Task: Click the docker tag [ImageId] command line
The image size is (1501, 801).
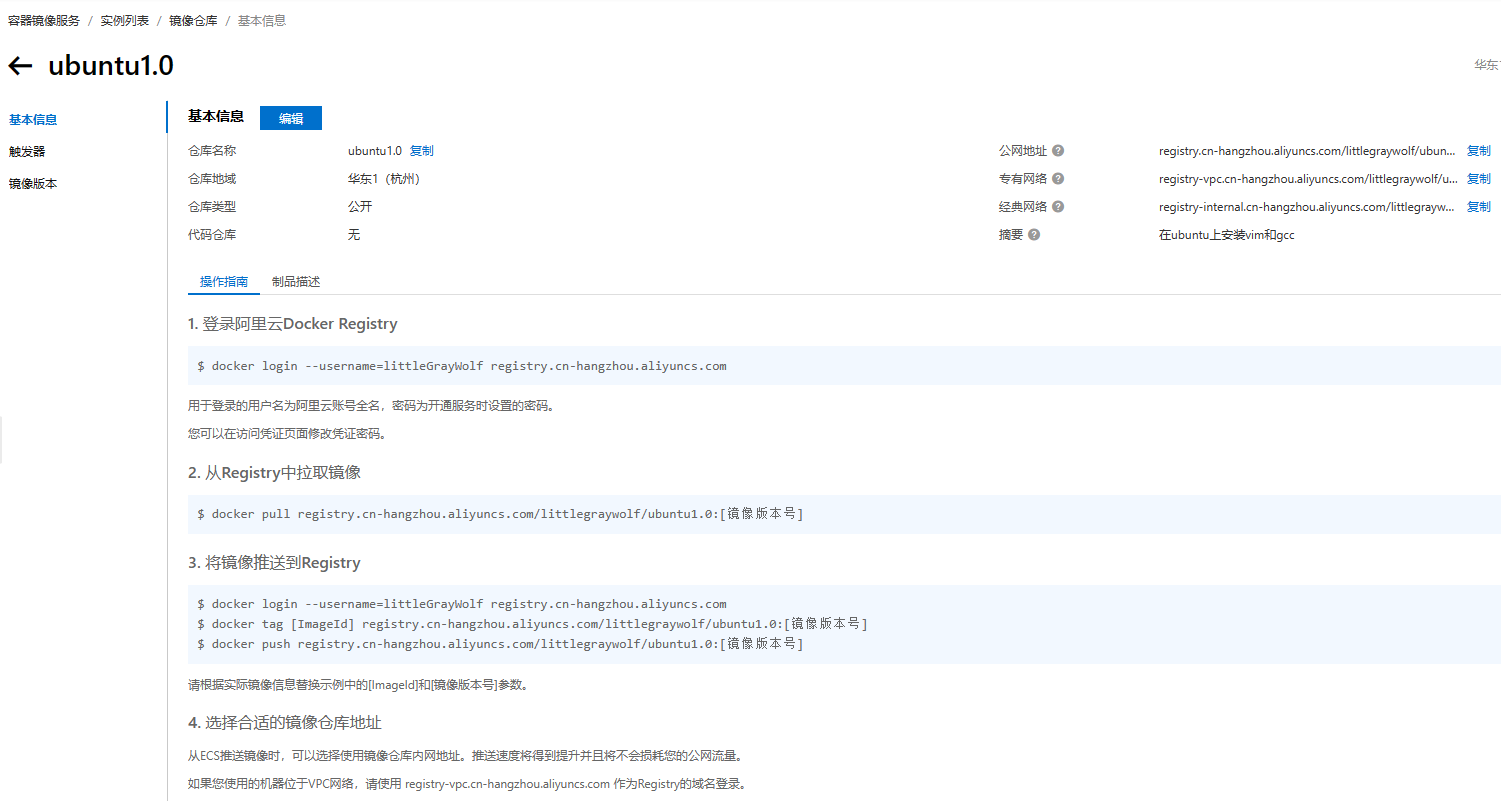Action: click(532, 624)
